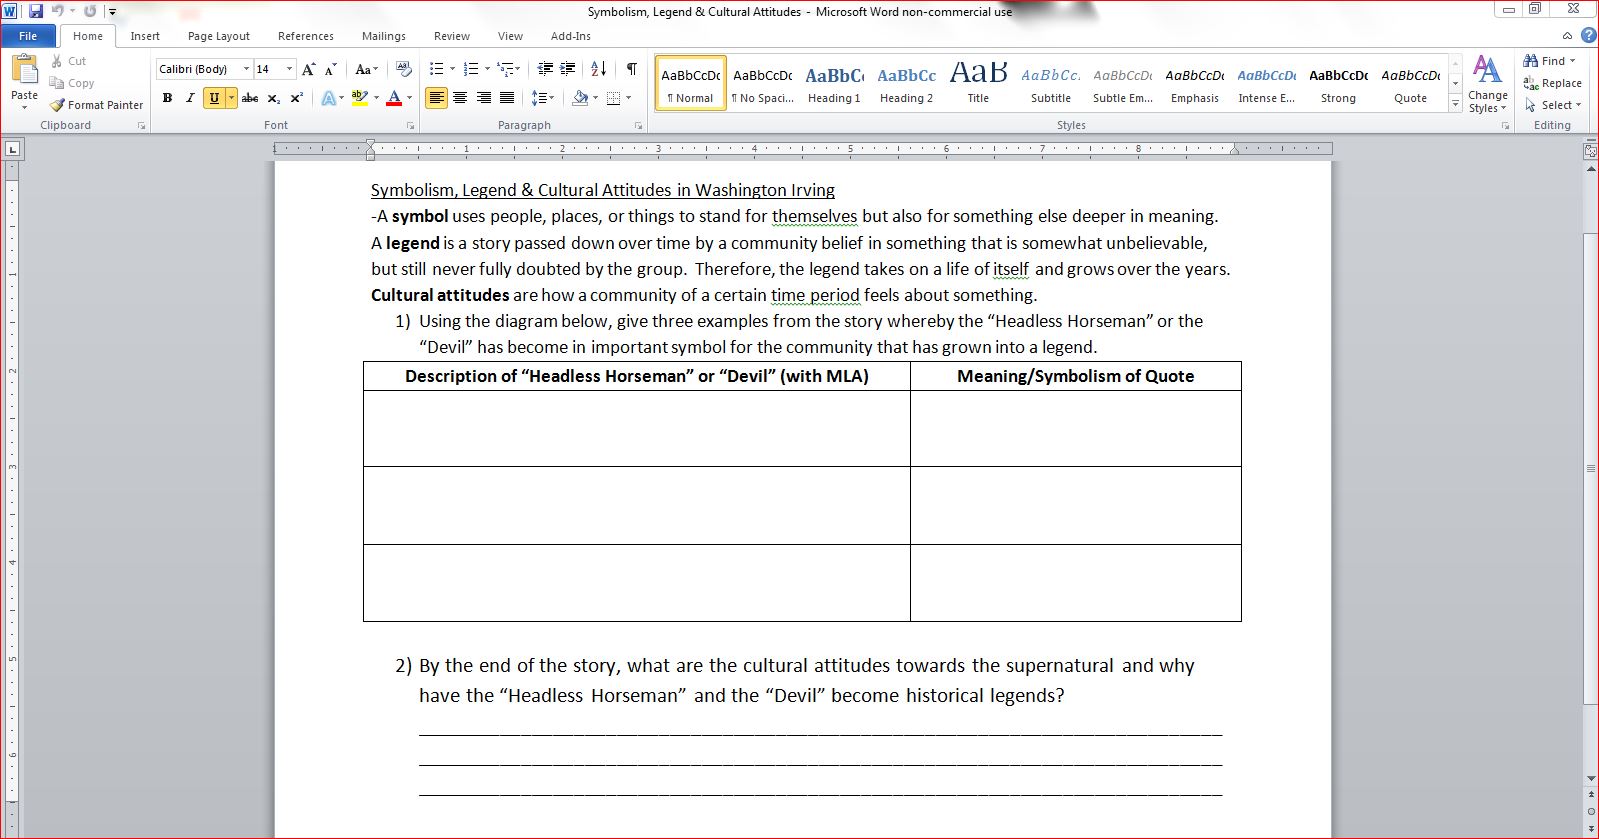Switch to the Insert tab
Screen dimensions: 1599x839
[145, 36]
